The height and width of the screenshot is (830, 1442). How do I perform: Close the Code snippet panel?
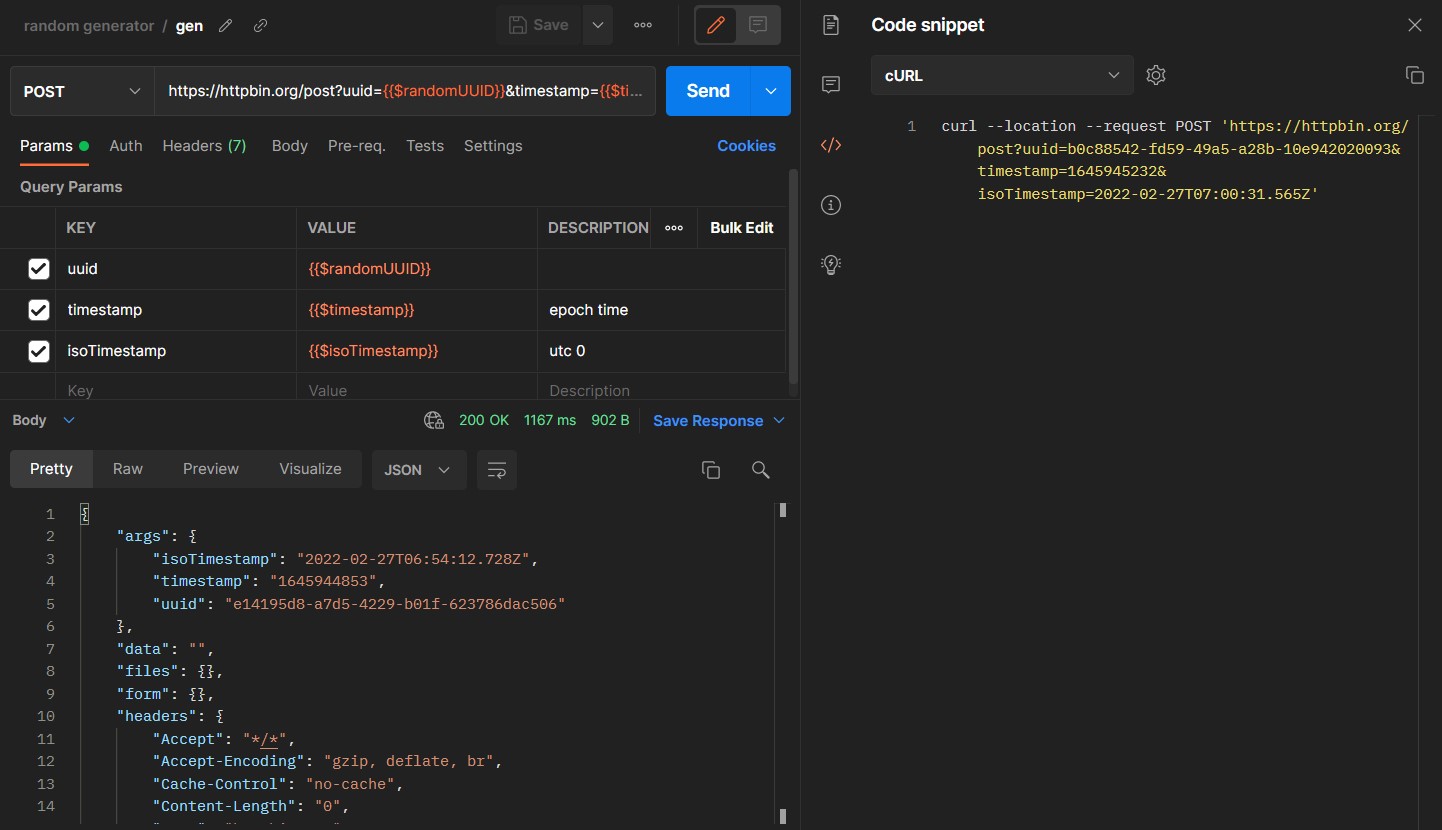(x=1414, y=25)
